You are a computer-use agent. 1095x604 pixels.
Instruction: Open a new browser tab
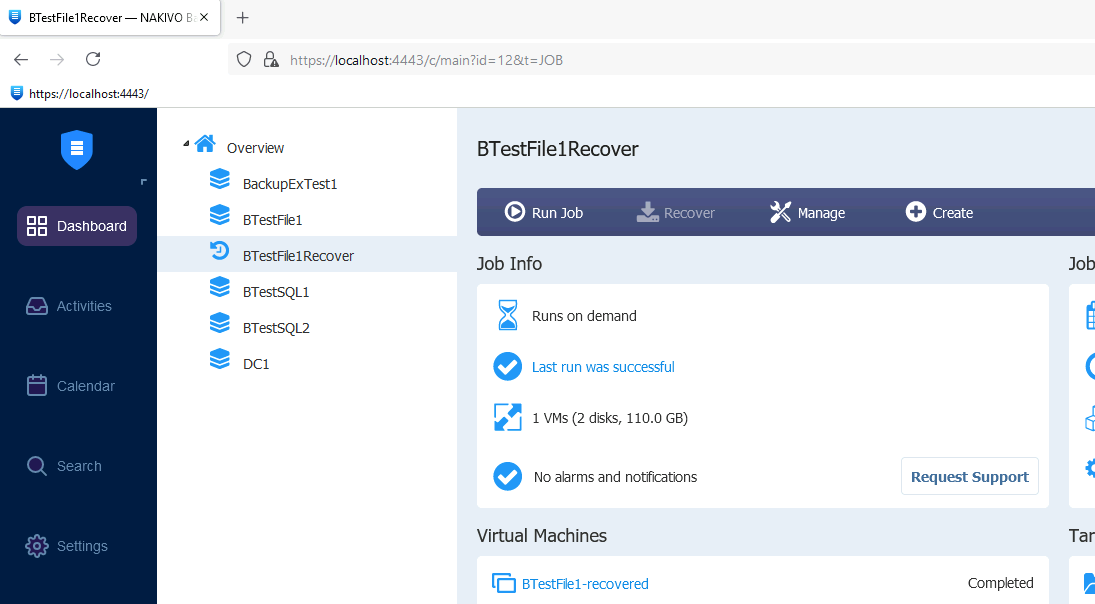click(x=242, y=17)
